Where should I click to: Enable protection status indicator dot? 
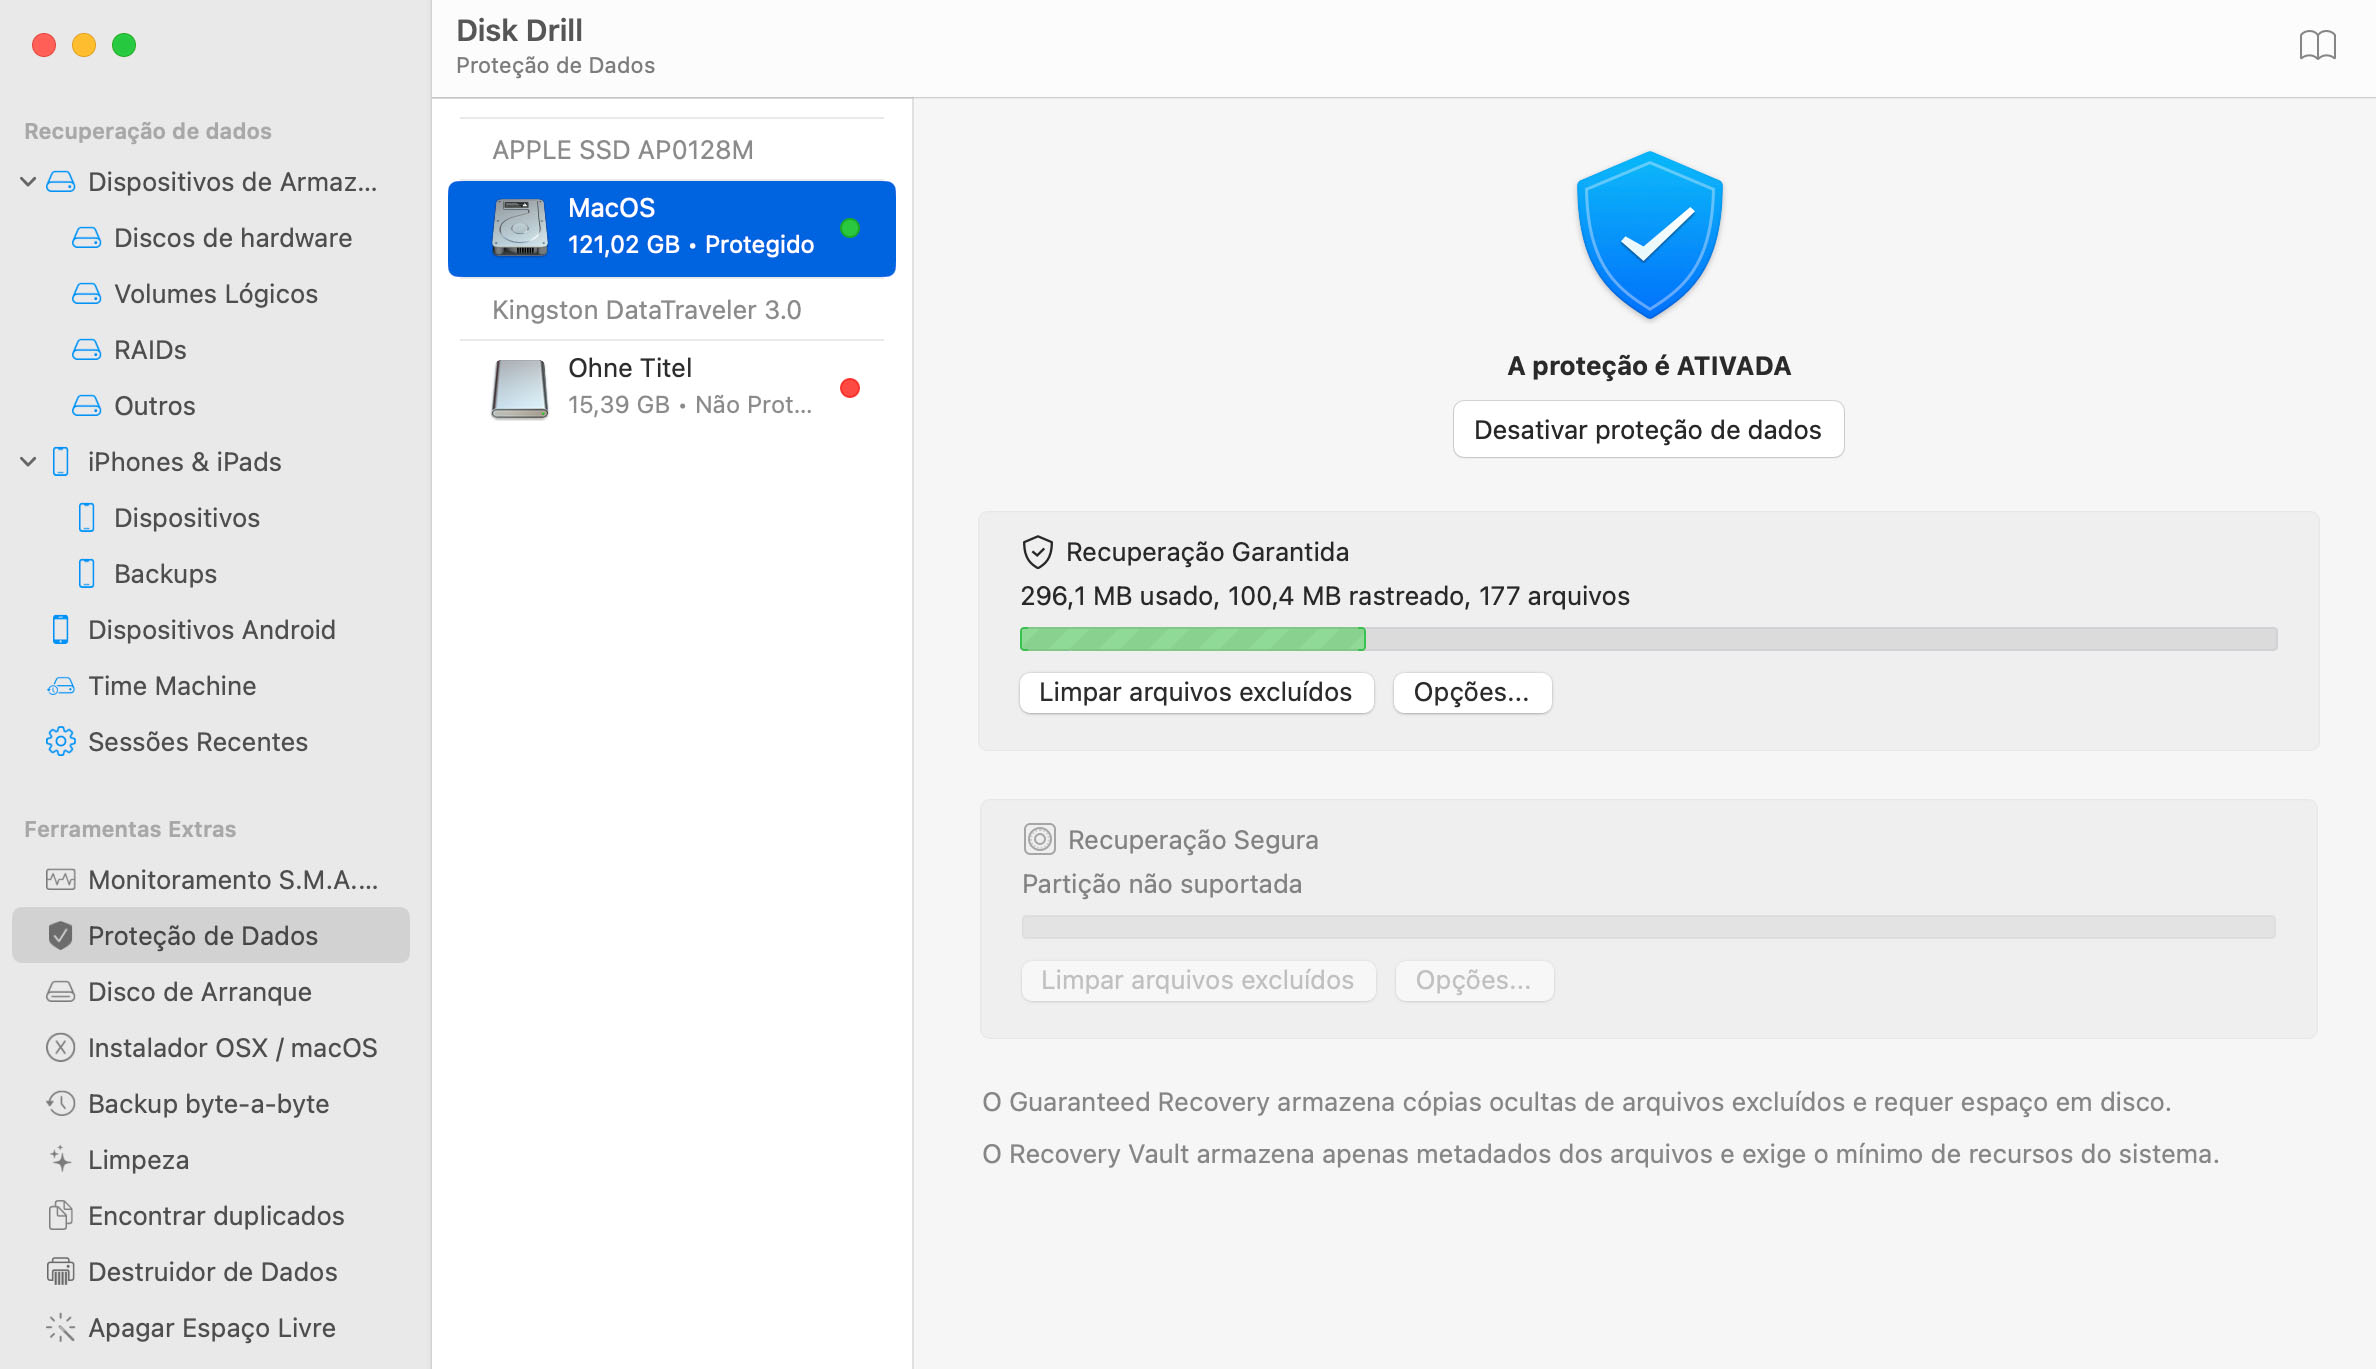pos(850,227)
